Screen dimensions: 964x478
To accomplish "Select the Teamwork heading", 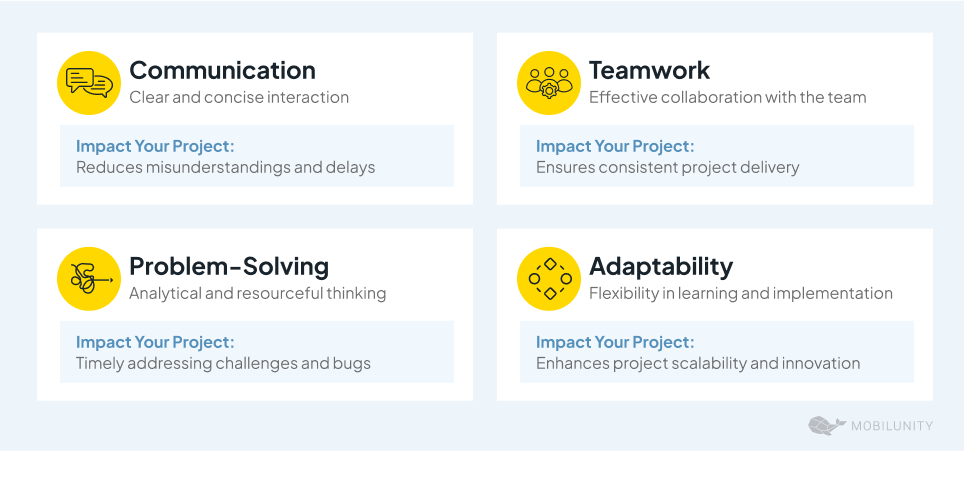I will pos(649,70).
